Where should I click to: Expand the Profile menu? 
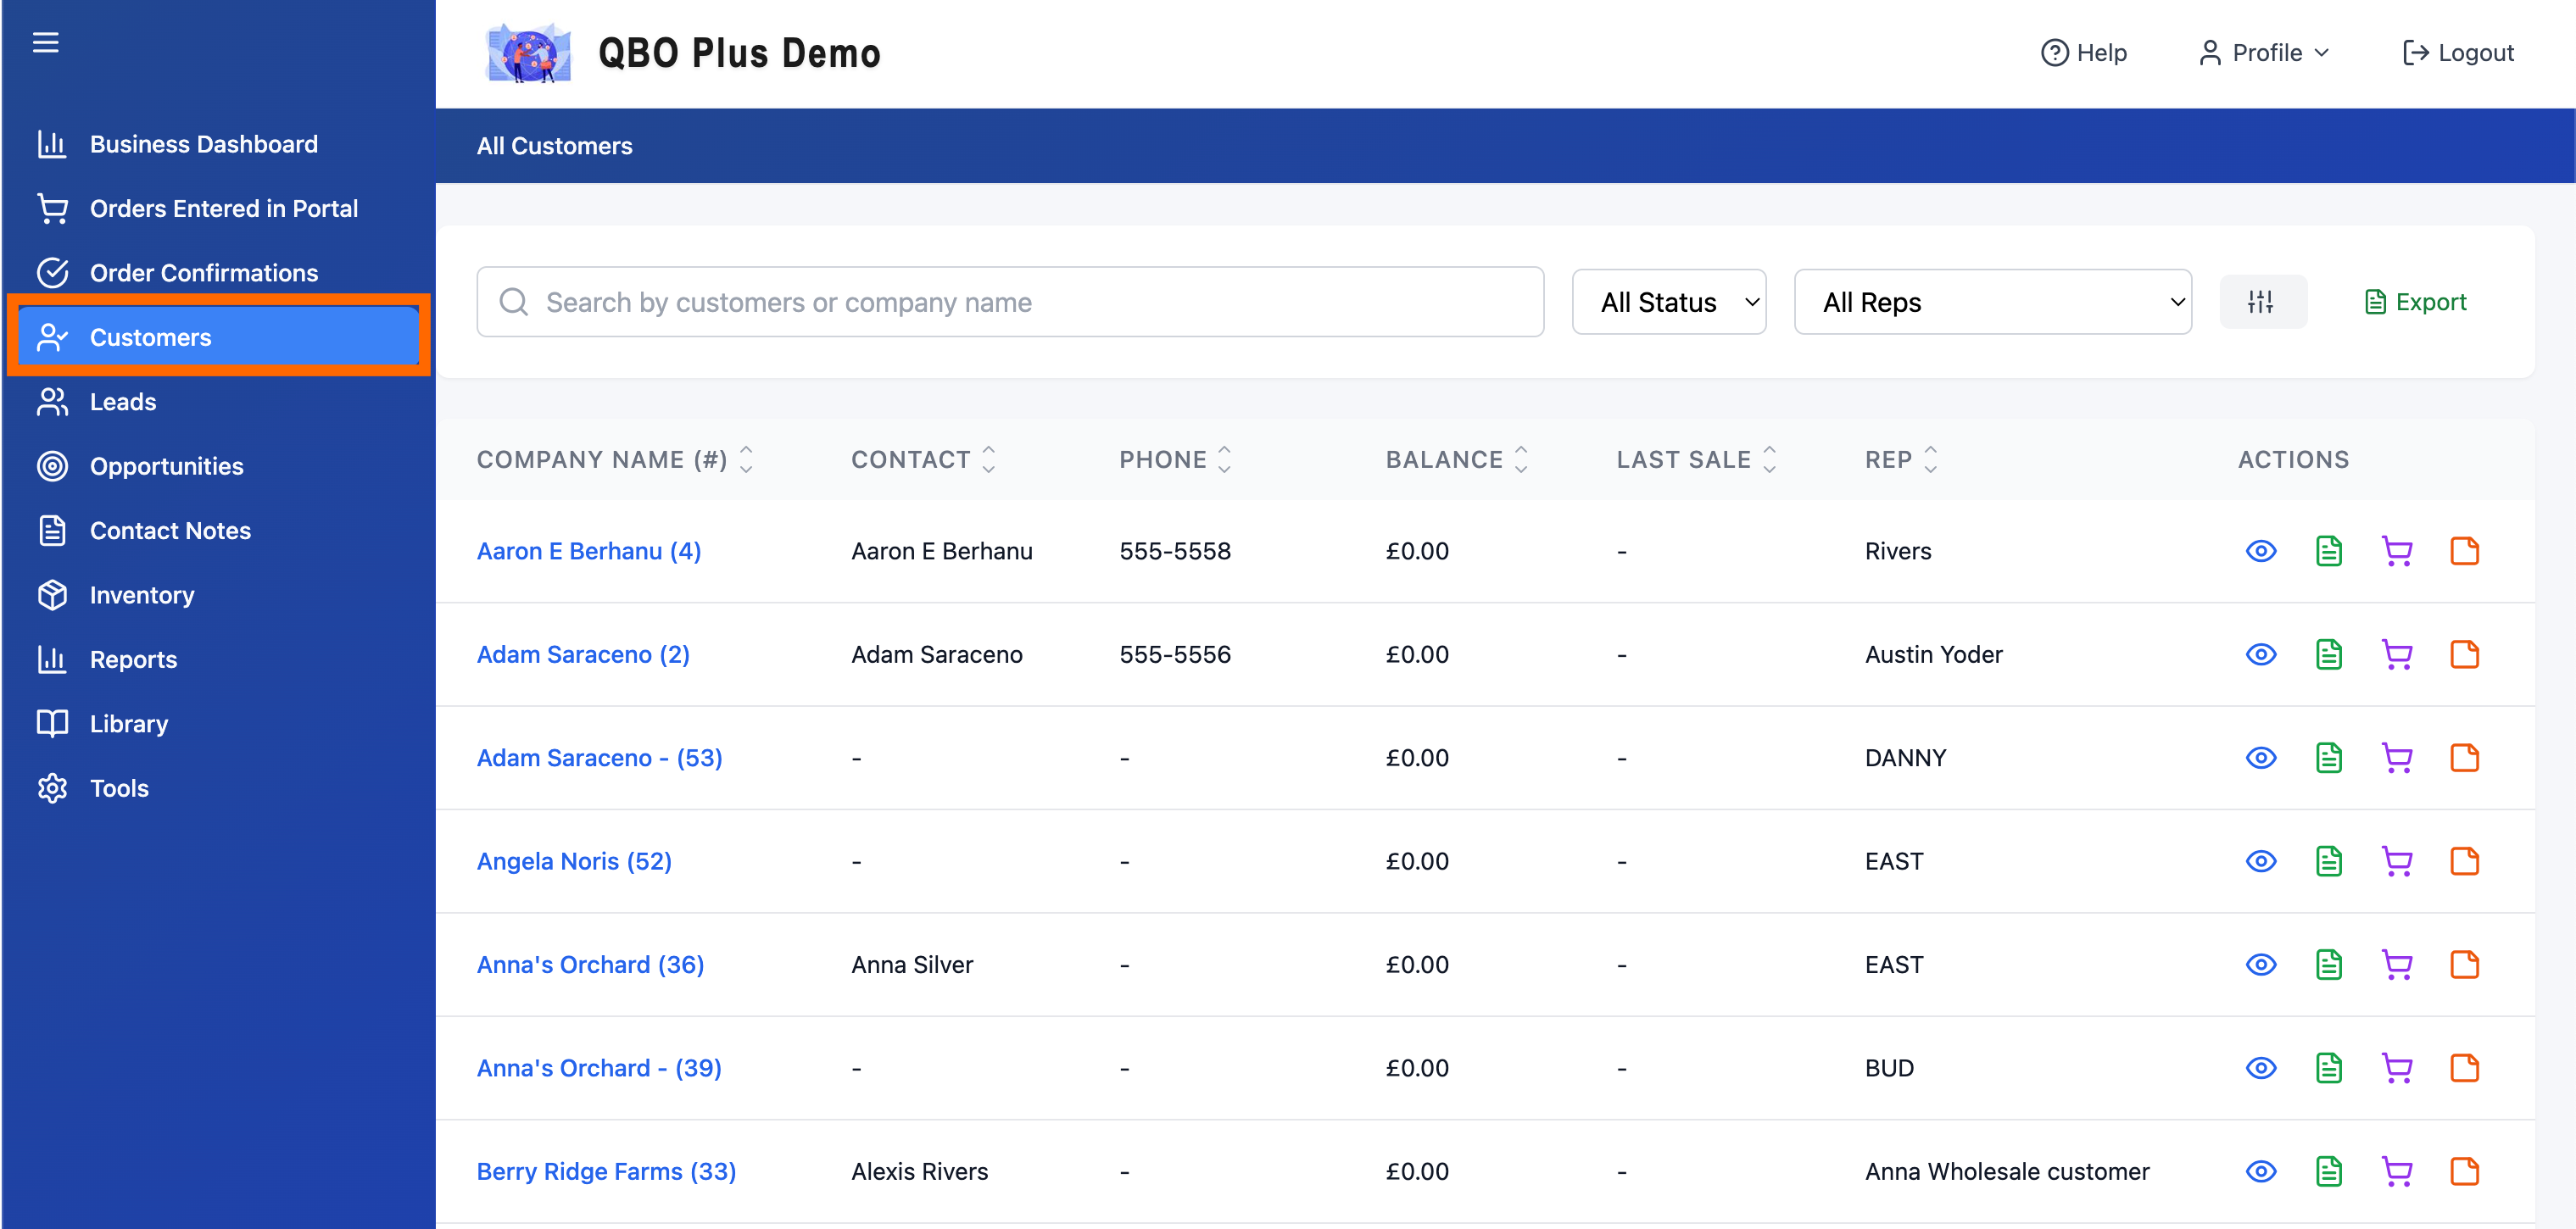(2265, 53)
